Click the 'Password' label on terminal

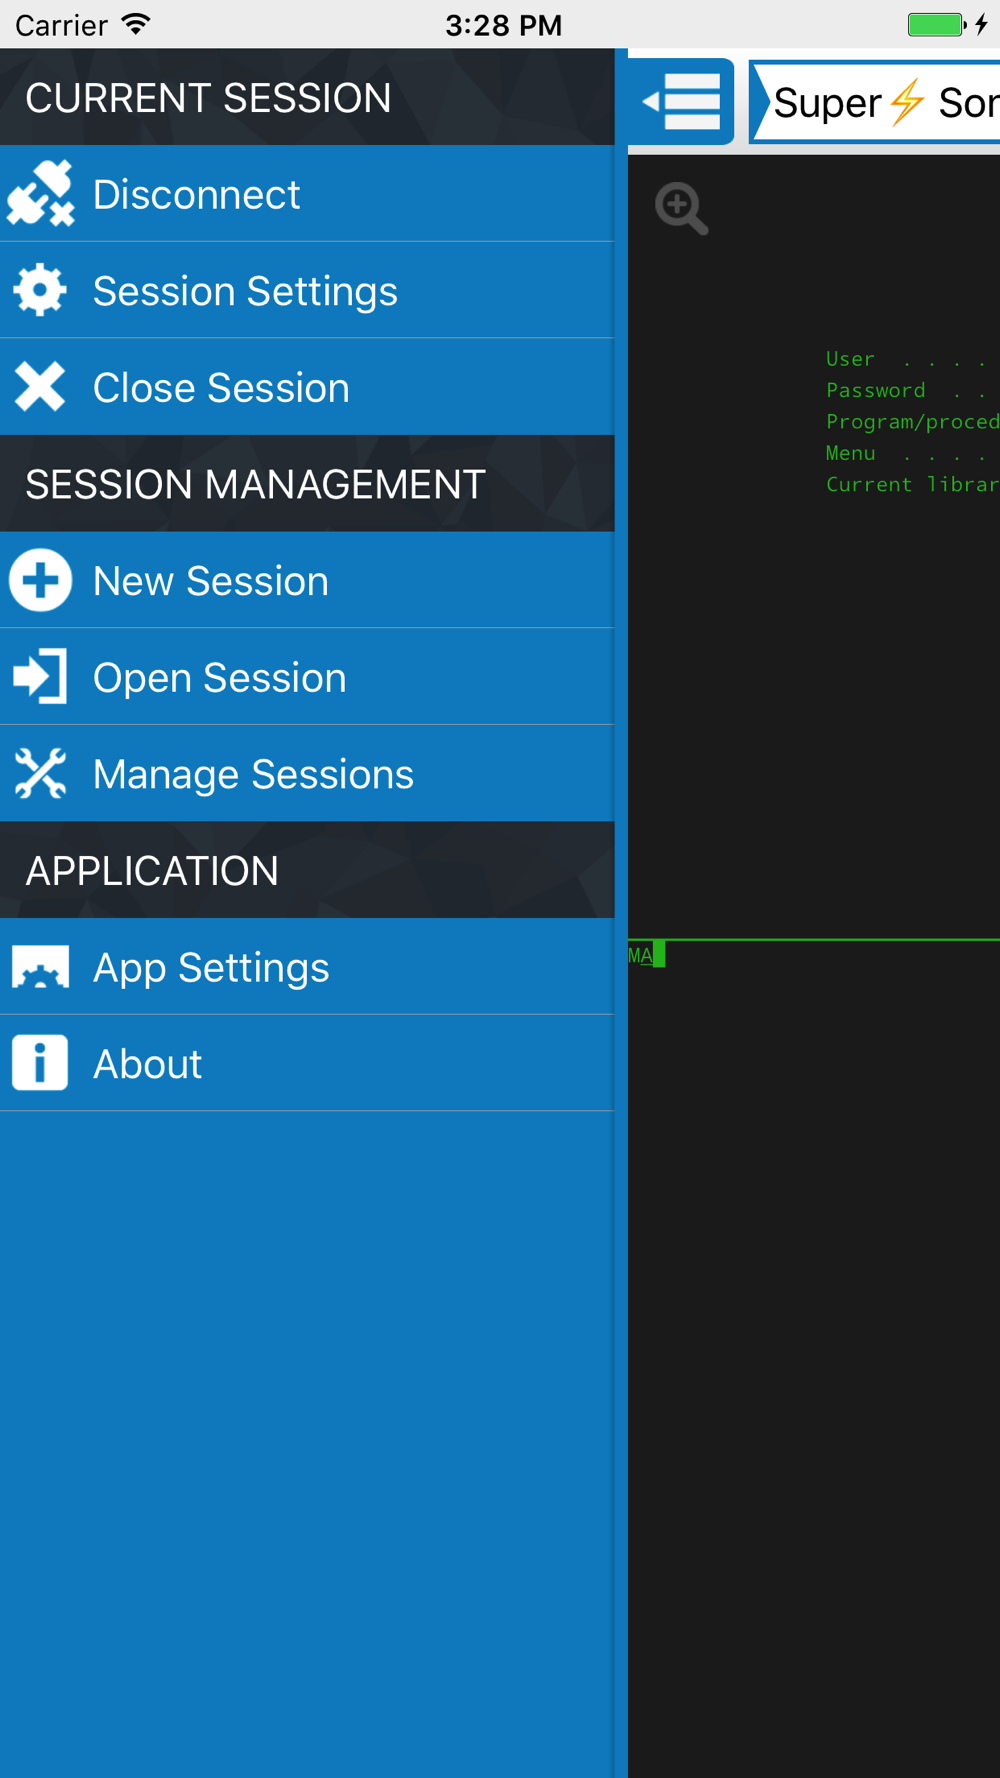[875, 390]
